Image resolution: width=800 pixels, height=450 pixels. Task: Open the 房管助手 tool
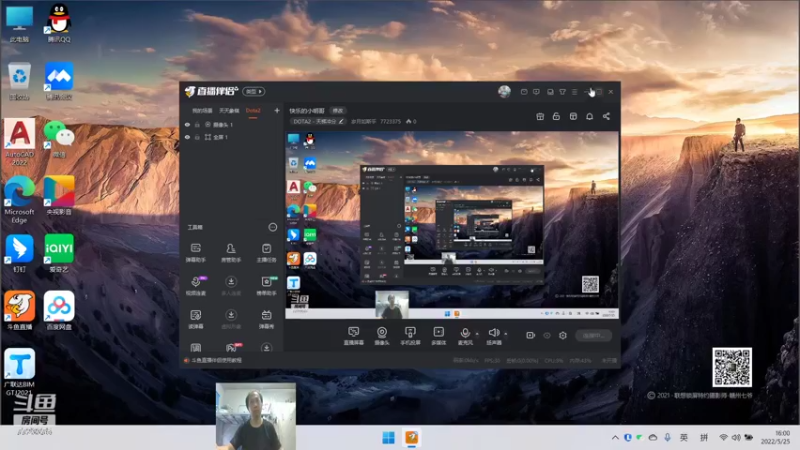[x=231, y=252]
